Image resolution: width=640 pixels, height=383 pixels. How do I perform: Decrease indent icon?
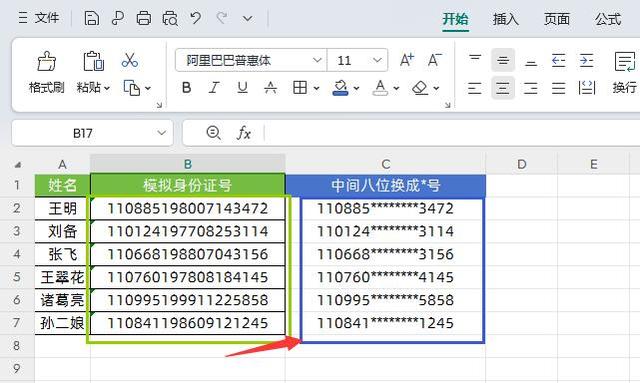(558, 60)
